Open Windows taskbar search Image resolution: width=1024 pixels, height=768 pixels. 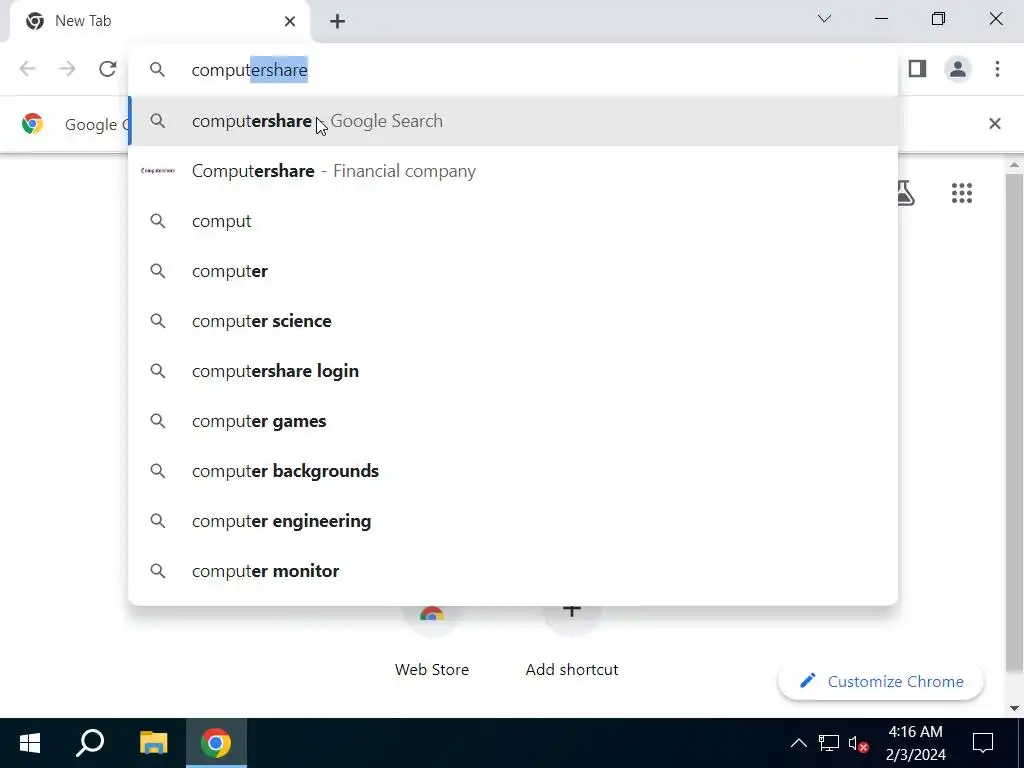(90, 743)
